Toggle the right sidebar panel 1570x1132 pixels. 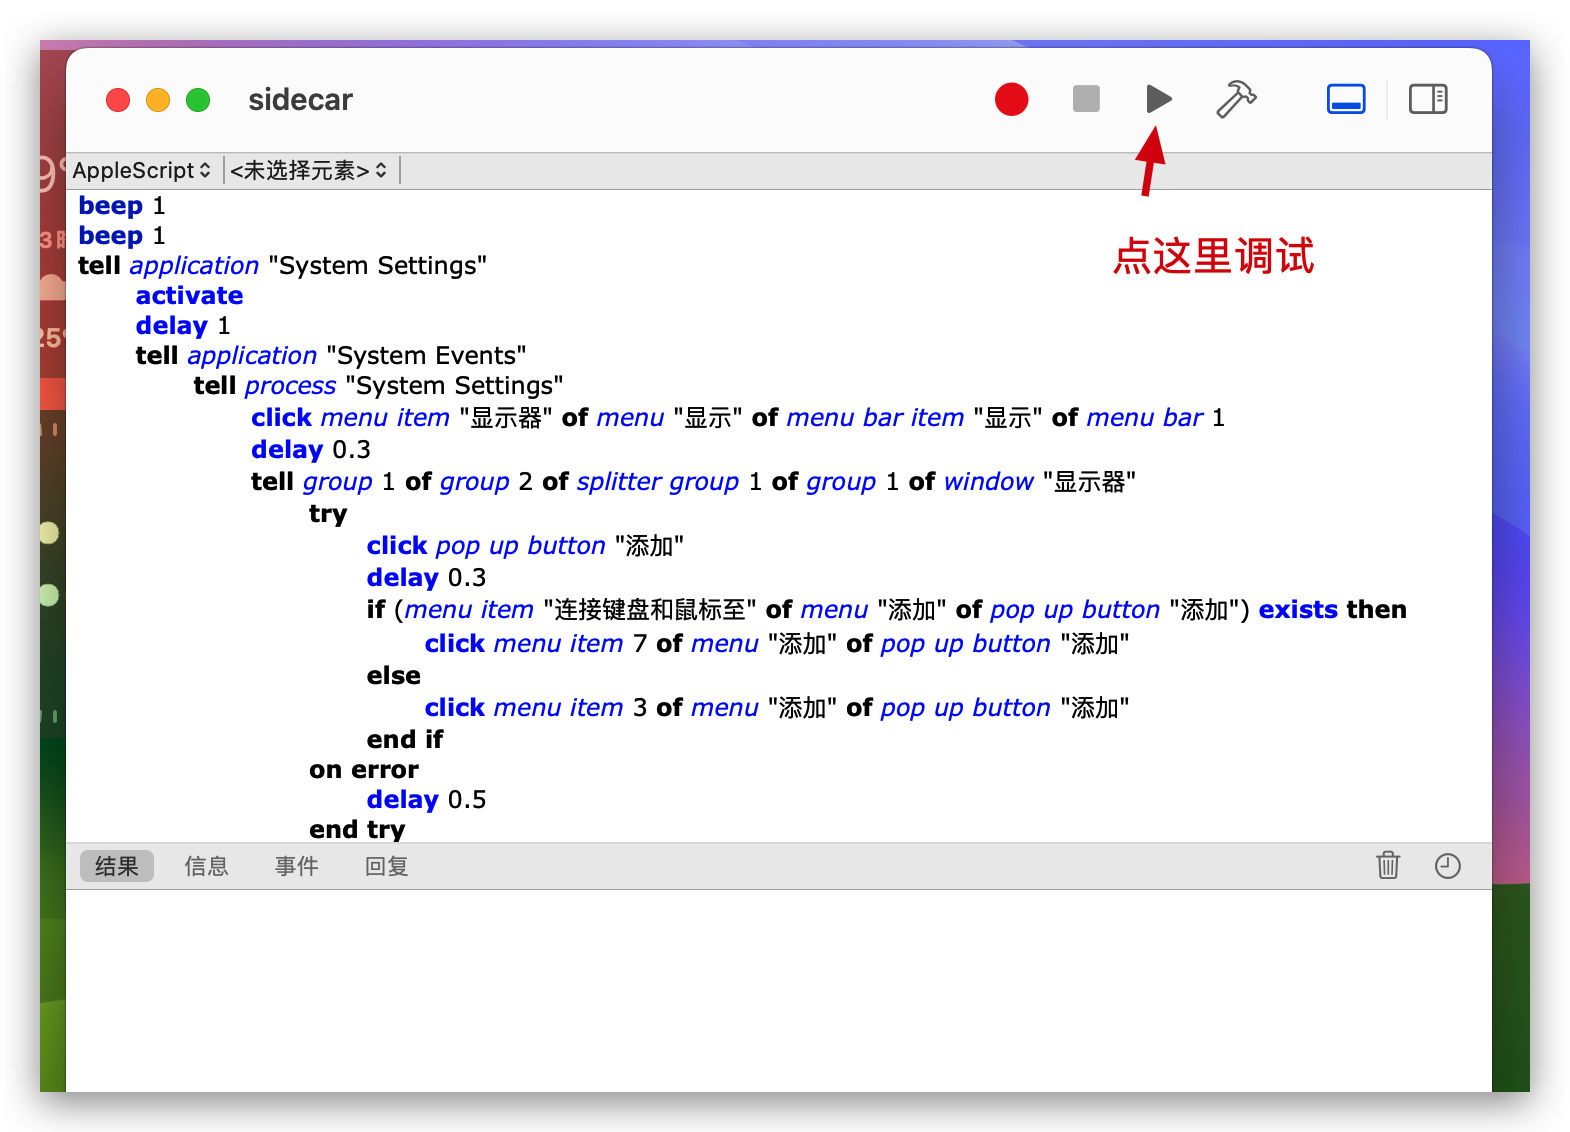pos(1428,99)
